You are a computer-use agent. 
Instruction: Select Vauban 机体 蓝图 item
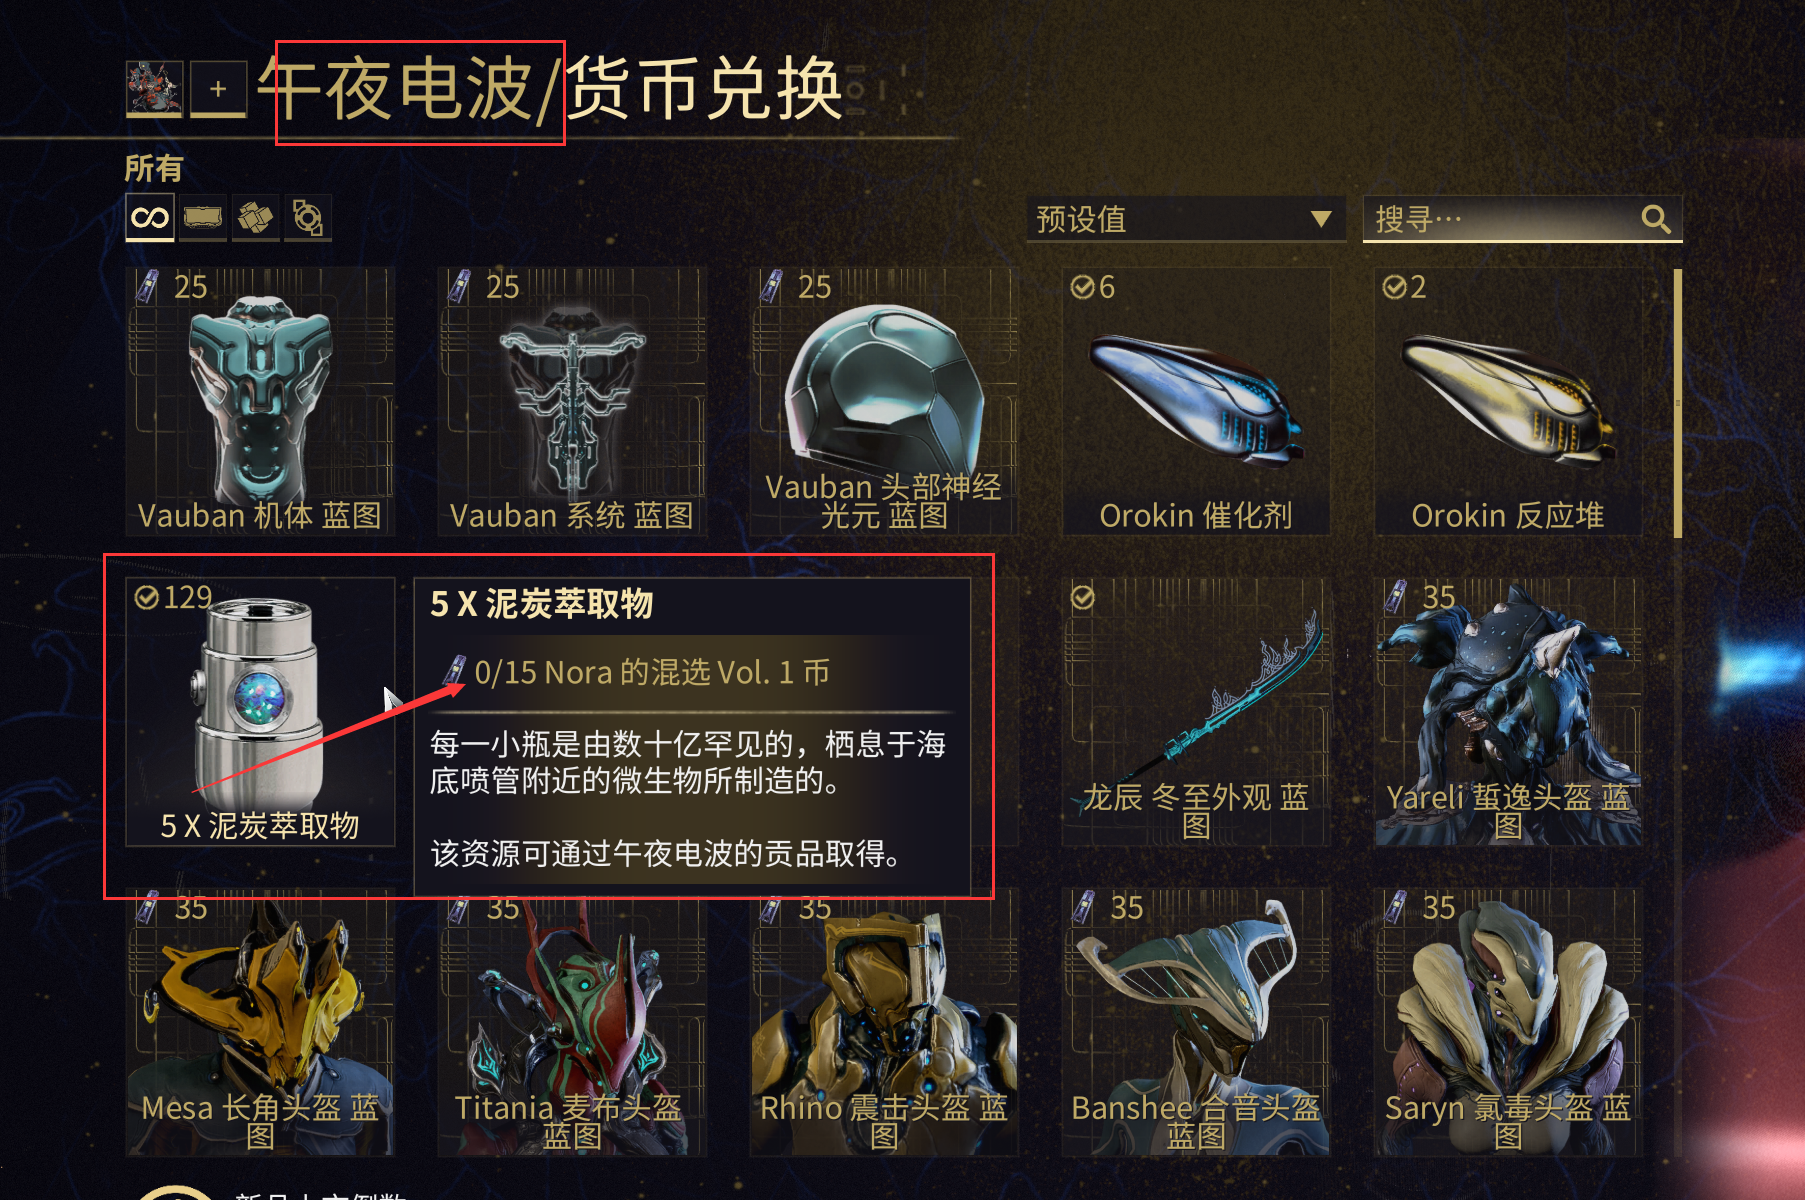click(x=260, y=401)
